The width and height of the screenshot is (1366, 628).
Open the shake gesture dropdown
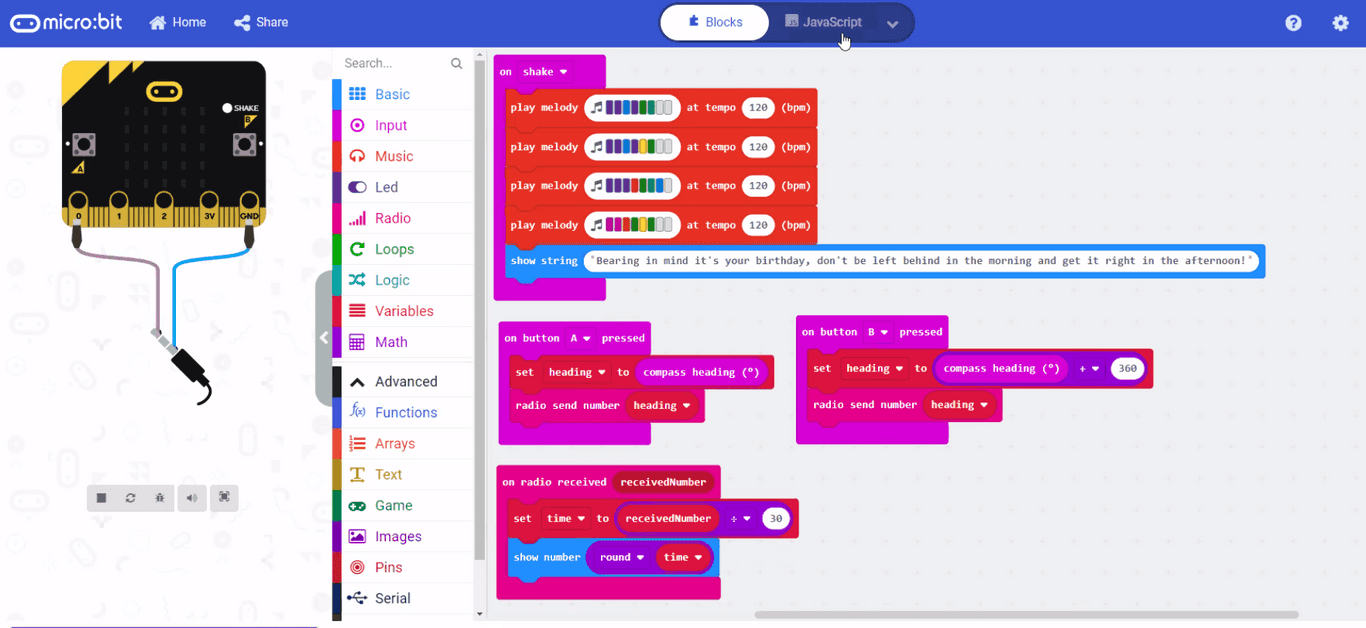545,72
